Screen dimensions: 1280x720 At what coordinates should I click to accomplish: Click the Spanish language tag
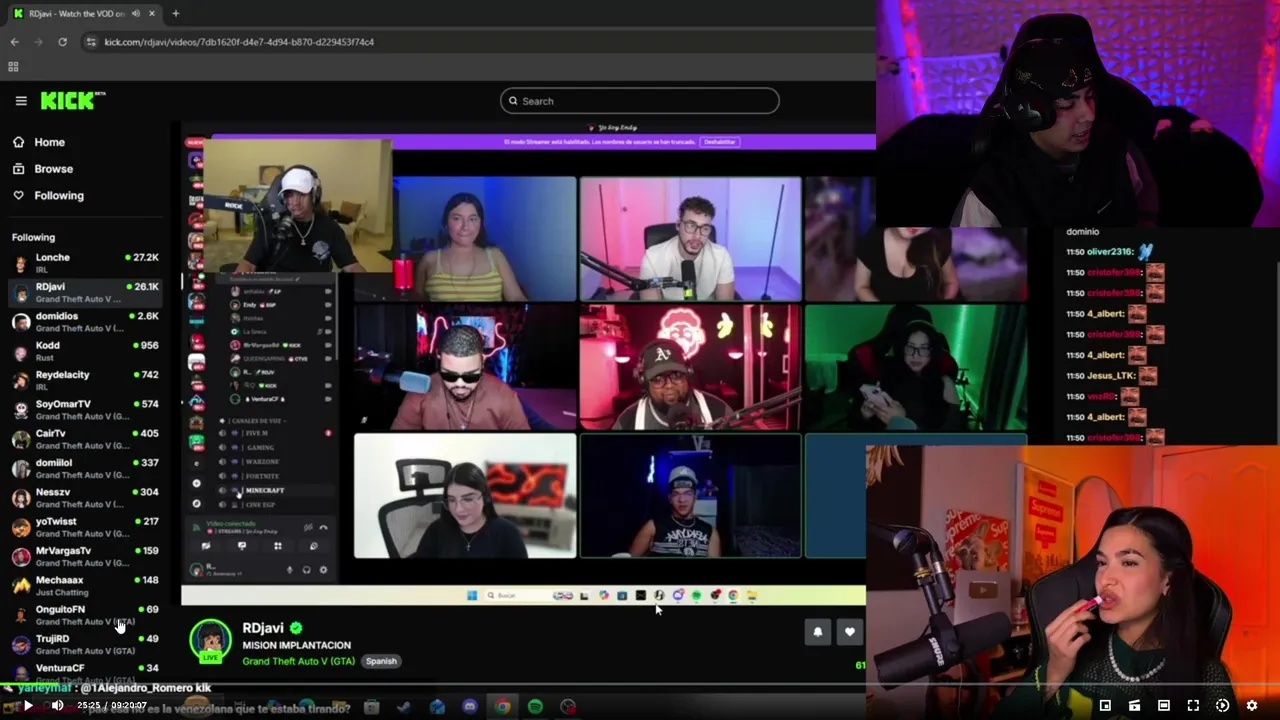point(381,661)
